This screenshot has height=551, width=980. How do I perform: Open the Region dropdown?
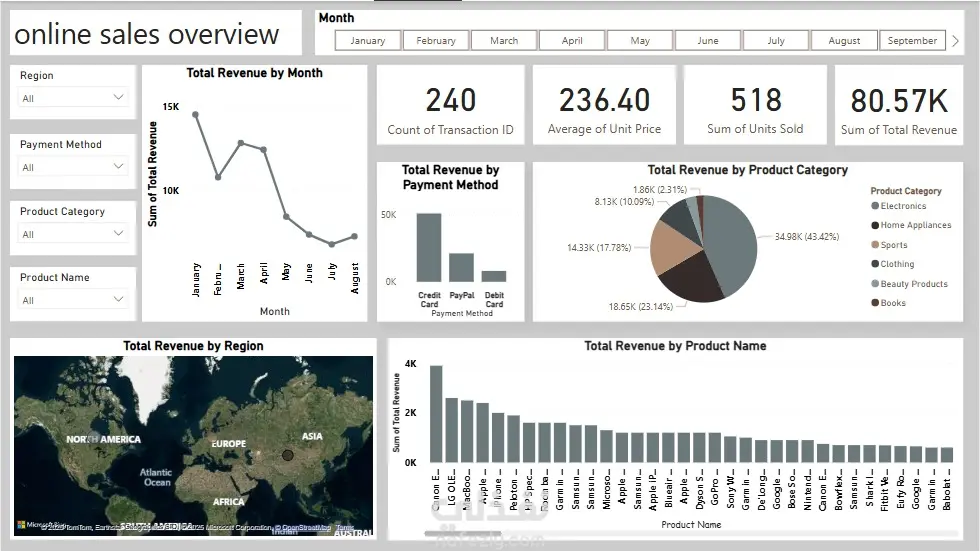tap(72, 97)
